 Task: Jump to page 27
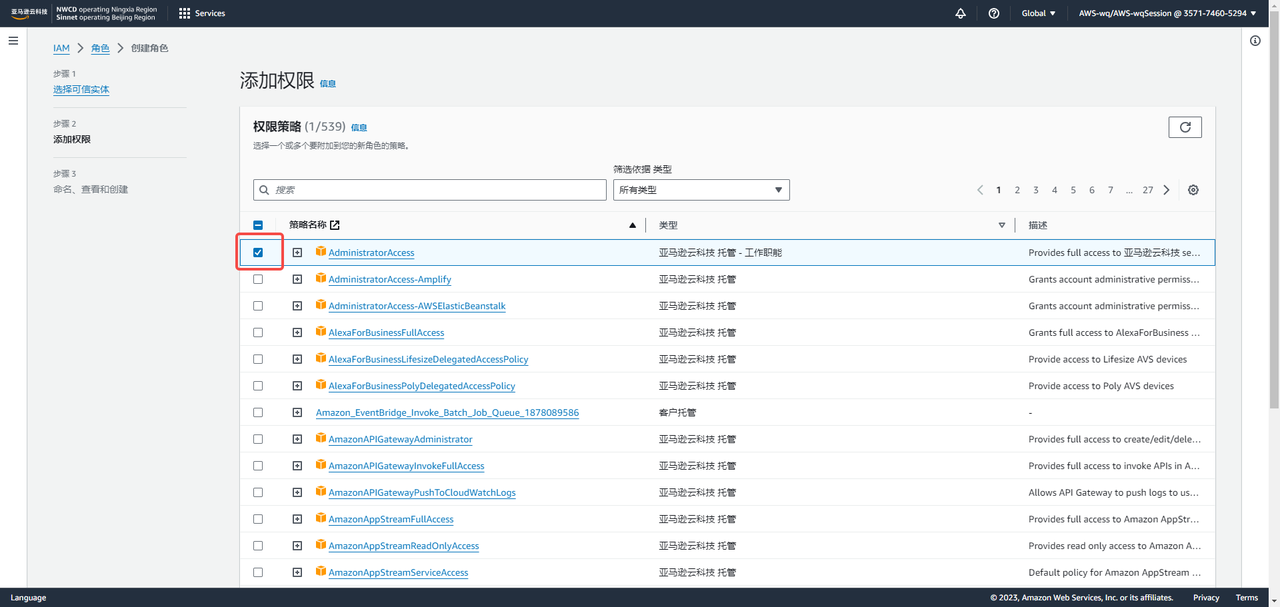tap(1148, 190)
